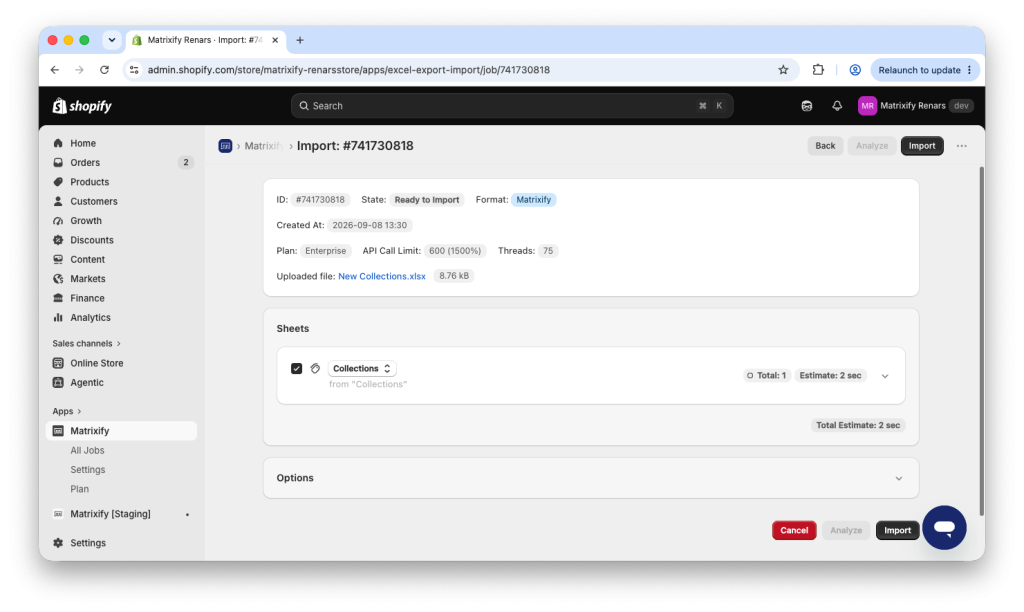Open tab search dropdown arrow
1024x612 pixels.
tap(112, 40)
